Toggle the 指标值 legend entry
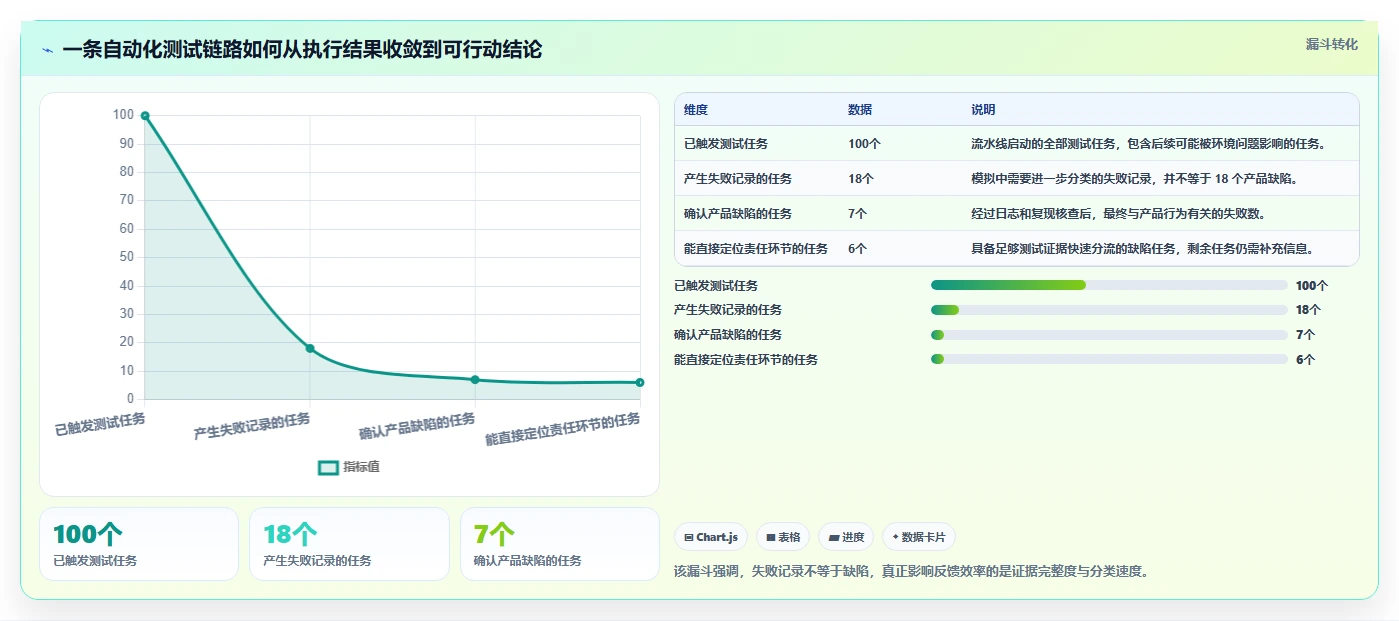The width and height of the screenshot is (1399, 621). [349, 467]
